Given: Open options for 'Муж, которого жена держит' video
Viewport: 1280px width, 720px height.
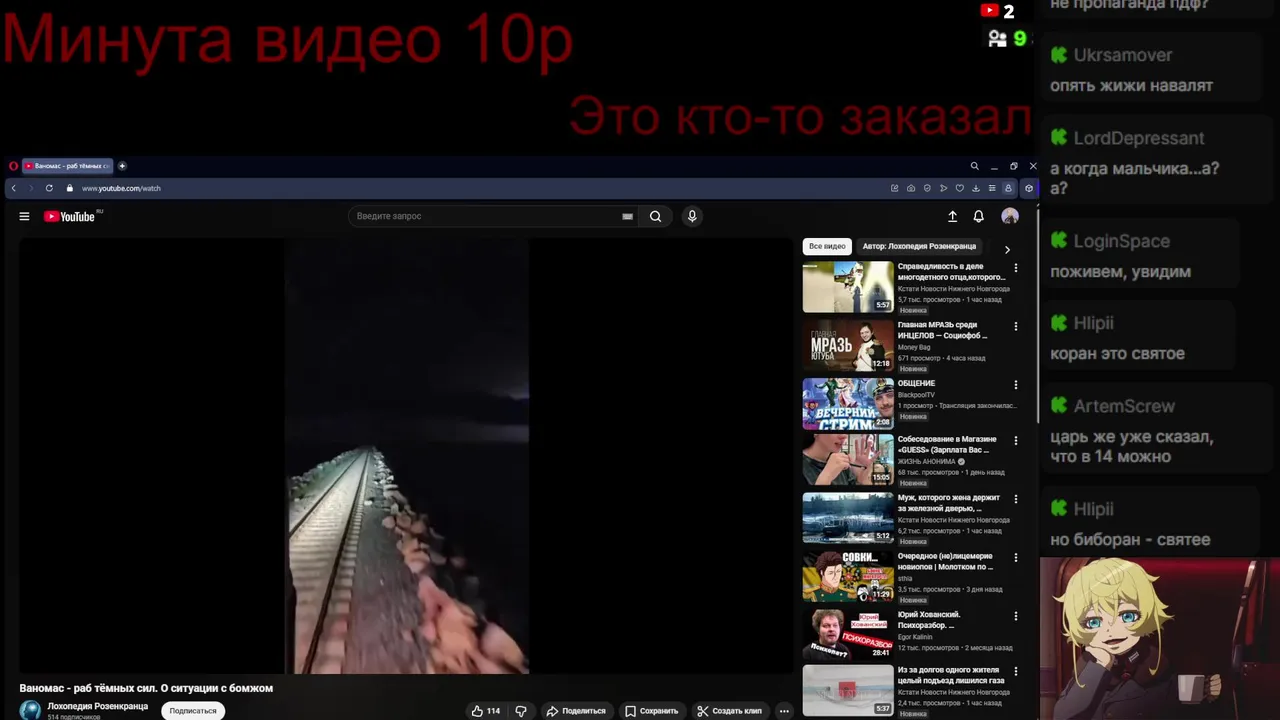Looking at the screenshot, I should pyautogui.click(x=1016, y=499).
